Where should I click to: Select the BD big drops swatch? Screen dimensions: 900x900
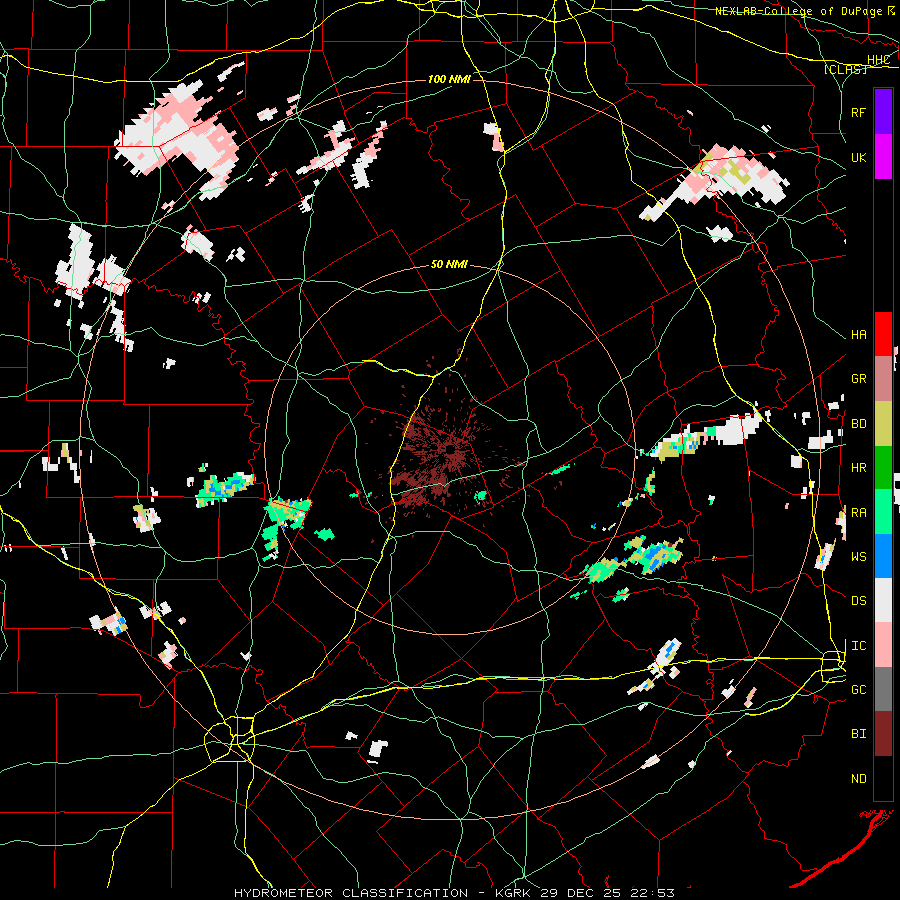pyautogui.click(x=883, y=424)
